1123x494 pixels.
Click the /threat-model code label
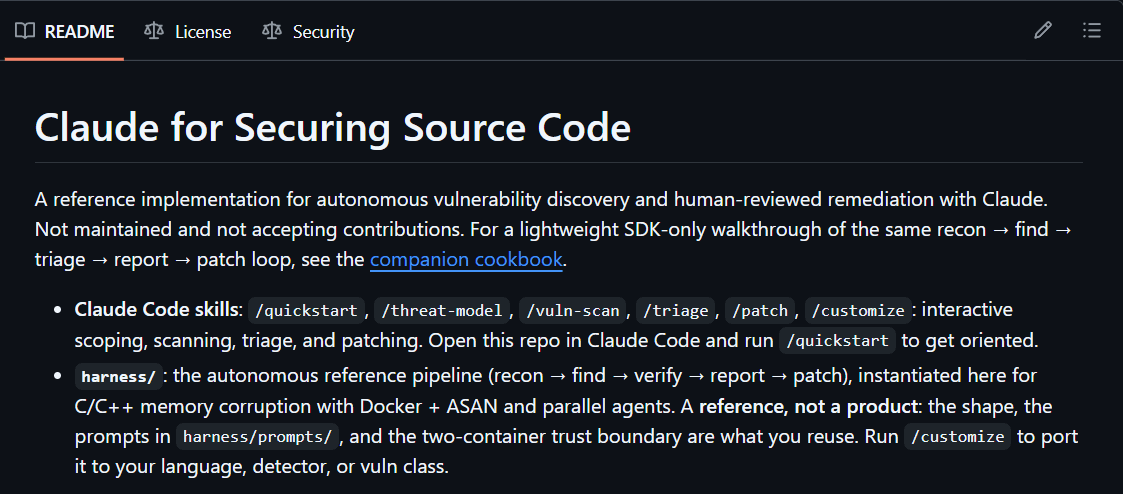point(442,311)
